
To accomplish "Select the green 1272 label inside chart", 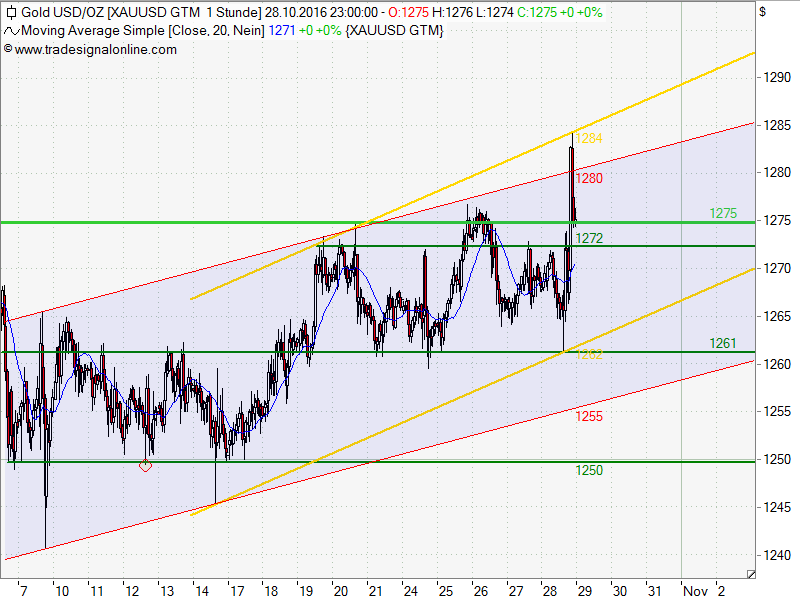I will tap(589, 238).
